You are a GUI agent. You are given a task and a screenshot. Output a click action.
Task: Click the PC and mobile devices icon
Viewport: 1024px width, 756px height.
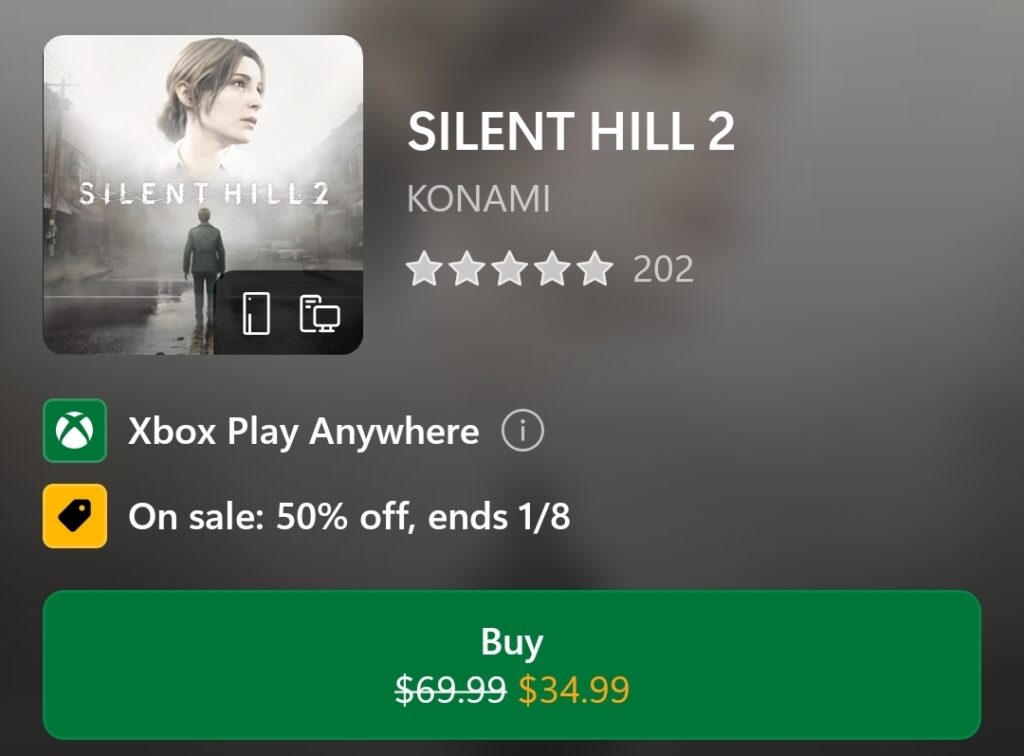tap(319, 314)
